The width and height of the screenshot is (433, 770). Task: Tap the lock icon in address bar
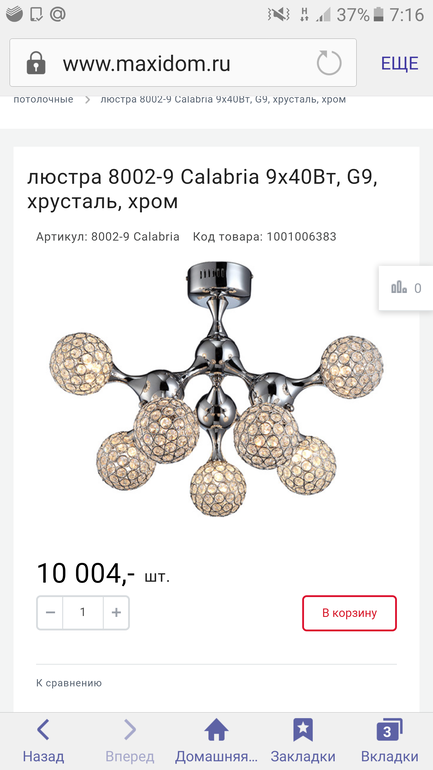[x=36, y=63]
